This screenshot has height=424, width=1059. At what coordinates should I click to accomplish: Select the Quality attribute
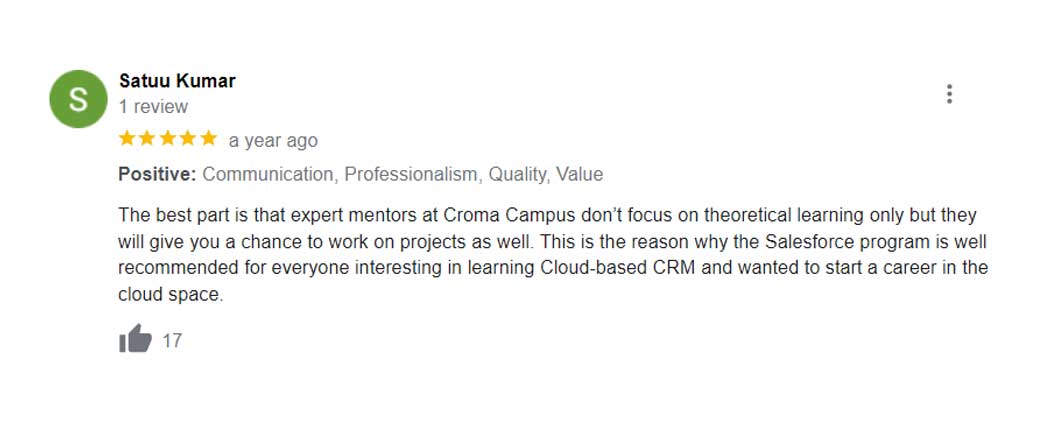[518, 174]
